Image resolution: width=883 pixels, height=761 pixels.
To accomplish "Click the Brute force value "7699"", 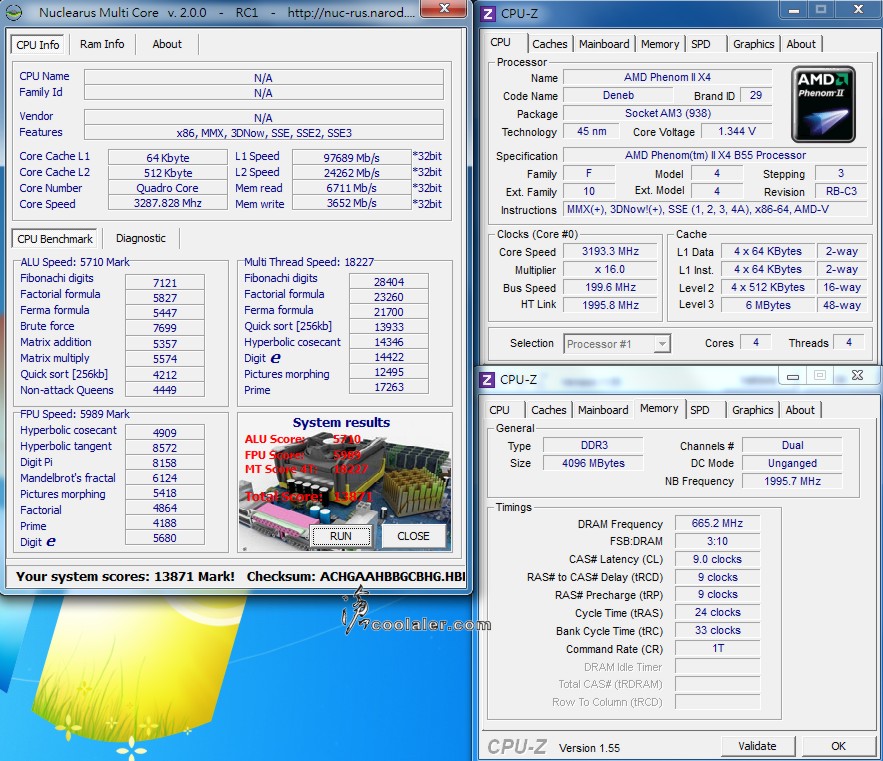I will [164, 328].
